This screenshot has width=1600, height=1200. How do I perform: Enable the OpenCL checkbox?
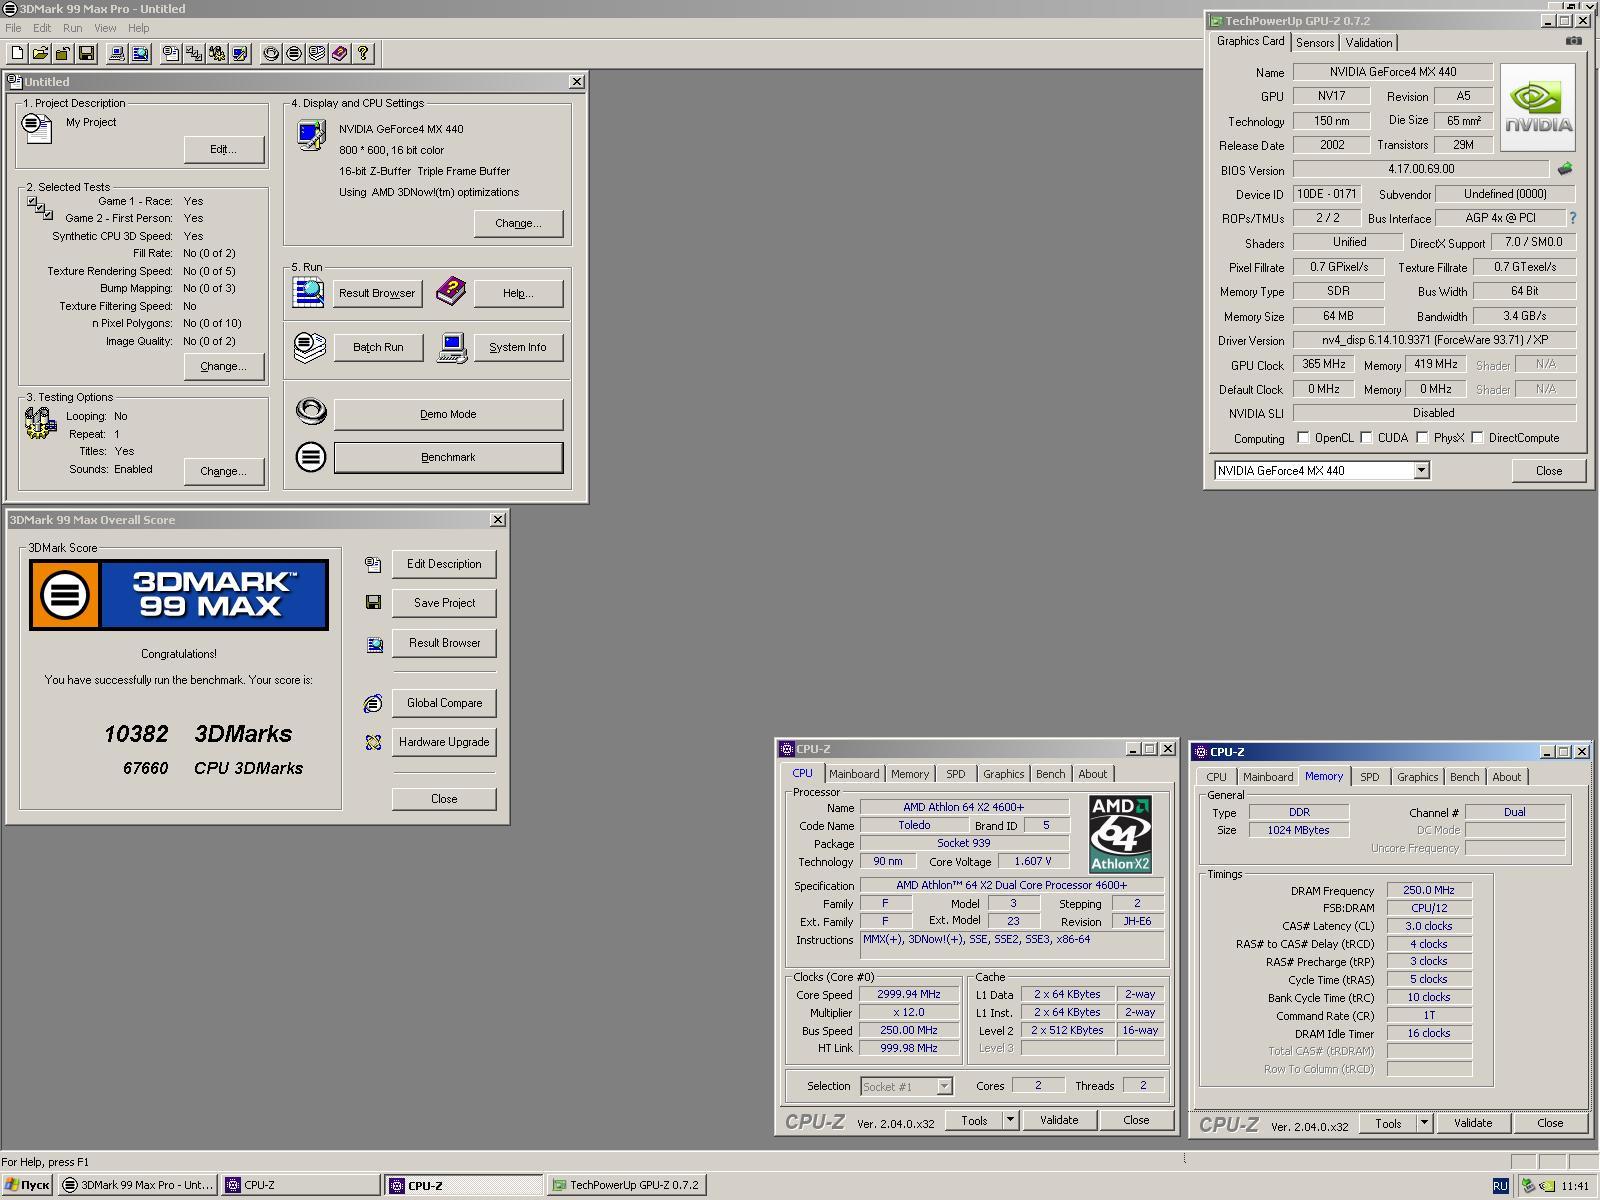pos(1303,437)
